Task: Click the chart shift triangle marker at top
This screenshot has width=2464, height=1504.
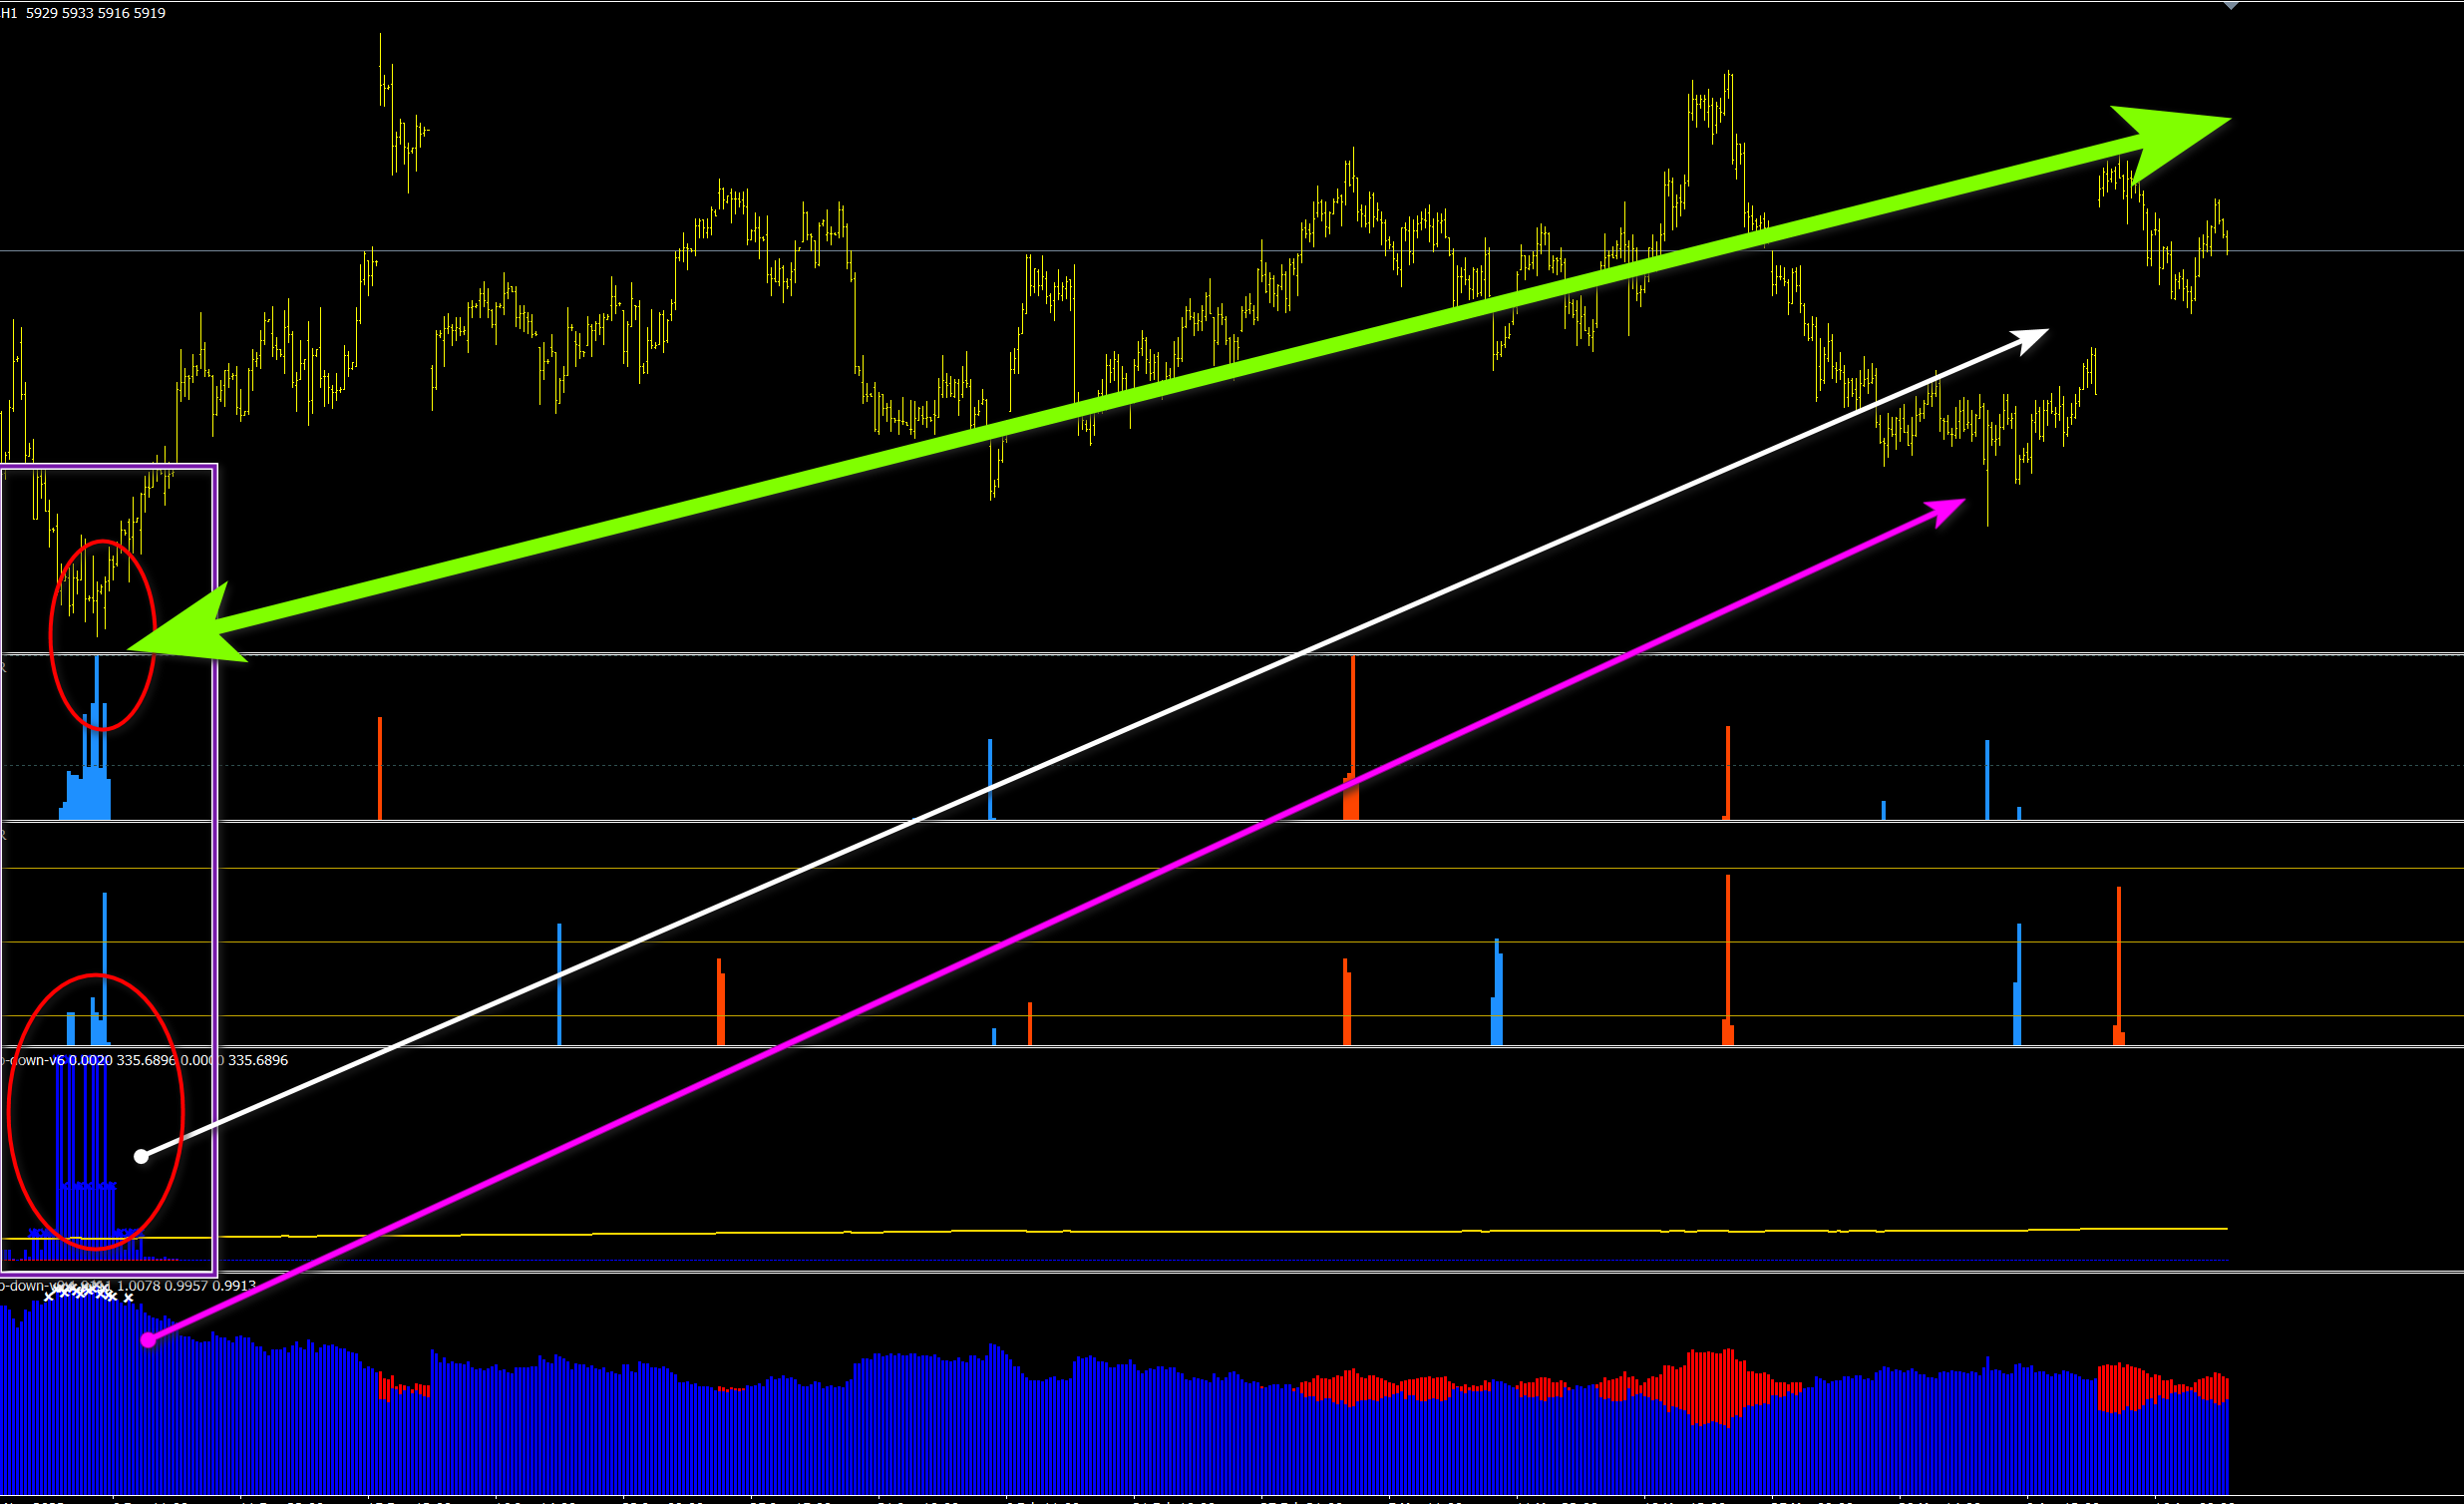Action: 2231,5
